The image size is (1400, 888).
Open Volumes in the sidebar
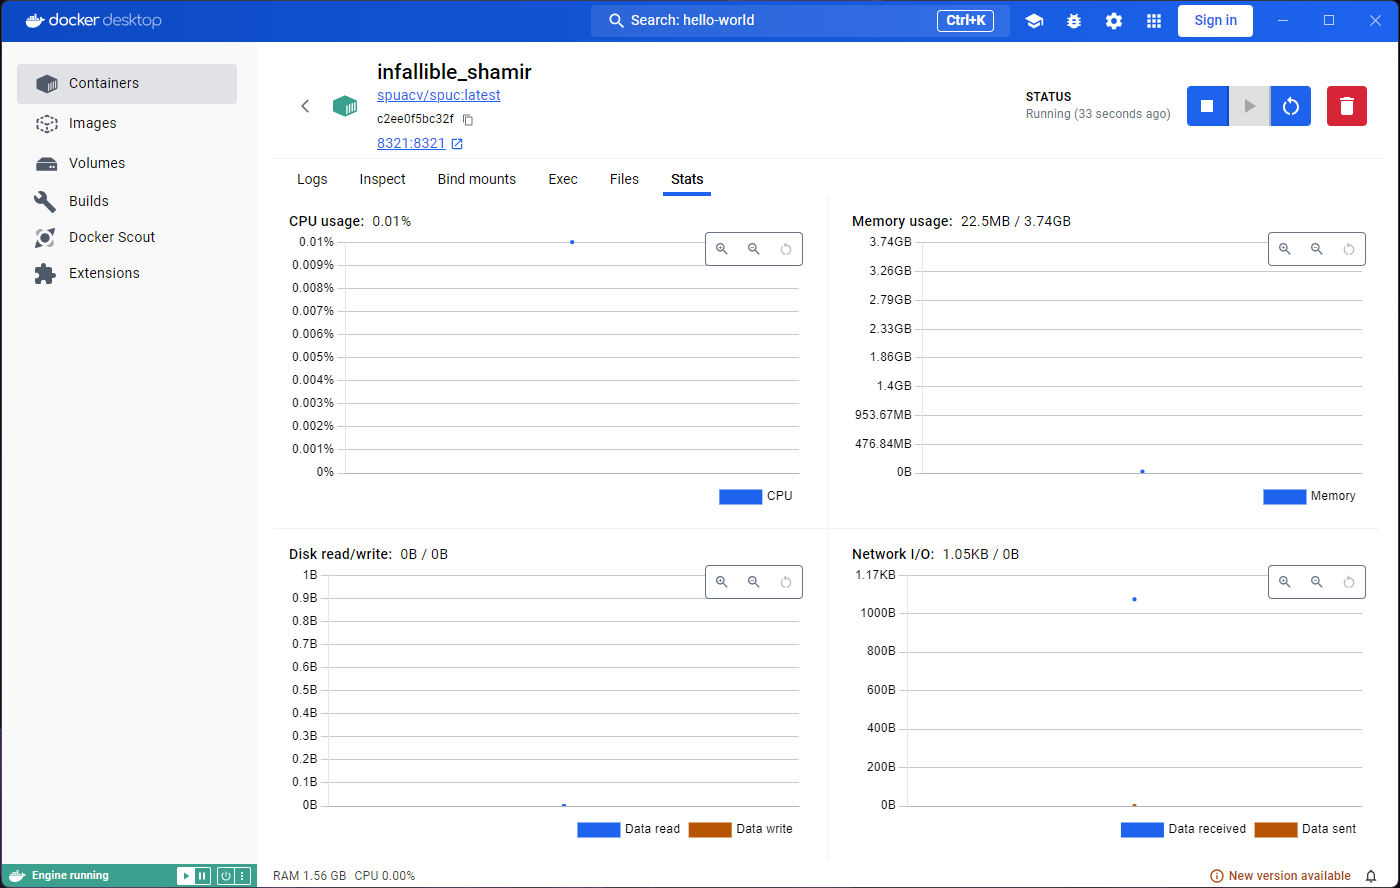[x=127, y=163]
